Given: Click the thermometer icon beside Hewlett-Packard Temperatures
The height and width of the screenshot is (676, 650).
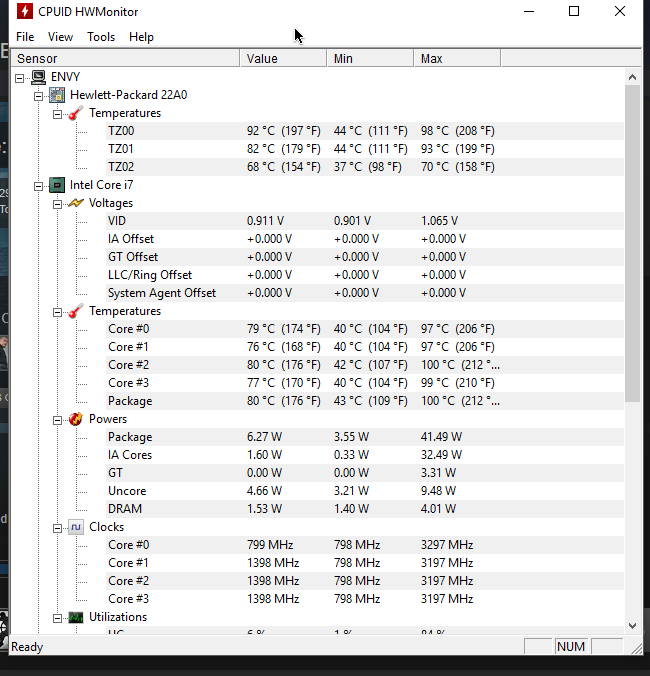Looking at the screenshot, I should pyautogui.click(x=76, y=113).
